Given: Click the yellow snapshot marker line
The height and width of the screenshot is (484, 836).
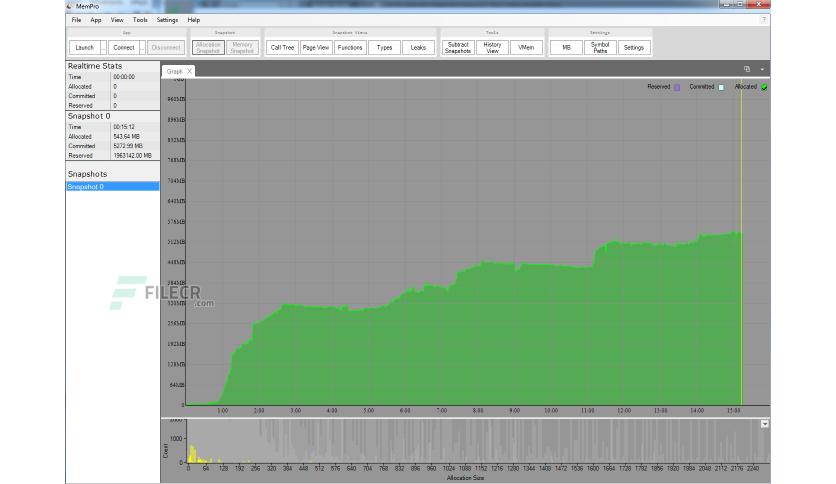Looking at the screenshot, I should [741, 243].
